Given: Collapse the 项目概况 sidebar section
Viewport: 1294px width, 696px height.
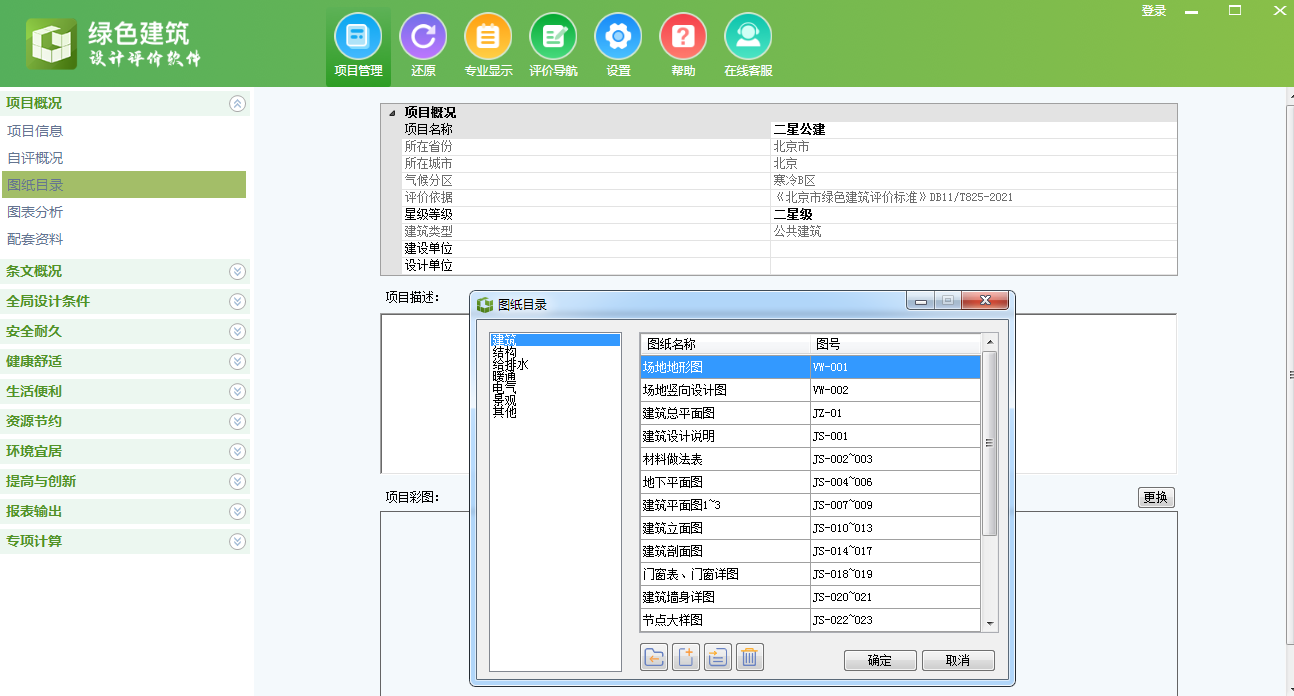Looking at the screenshot, I should pyautogui.click(x=237, y=103).
